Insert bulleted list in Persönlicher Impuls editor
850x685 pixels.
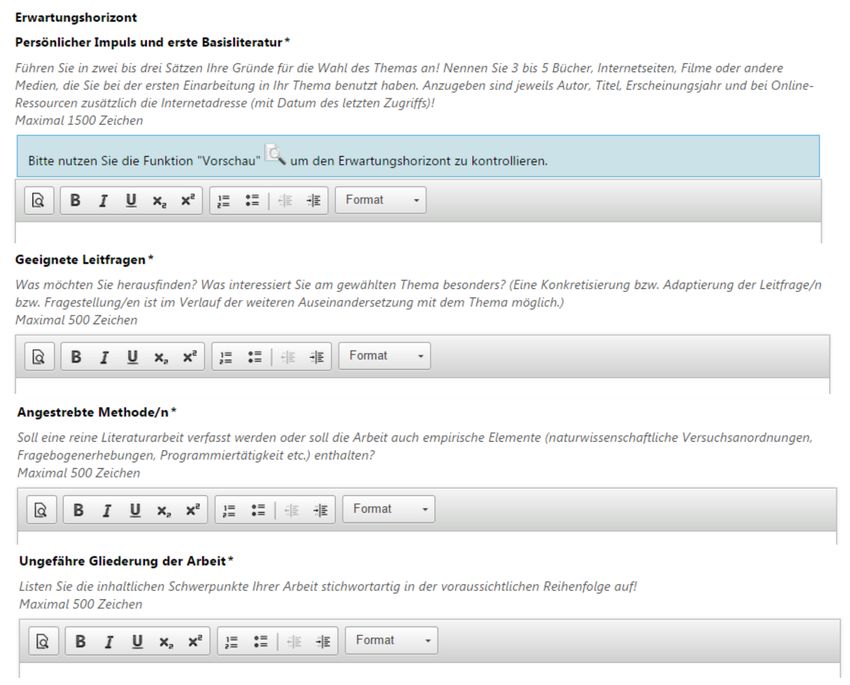pos(252,201)
